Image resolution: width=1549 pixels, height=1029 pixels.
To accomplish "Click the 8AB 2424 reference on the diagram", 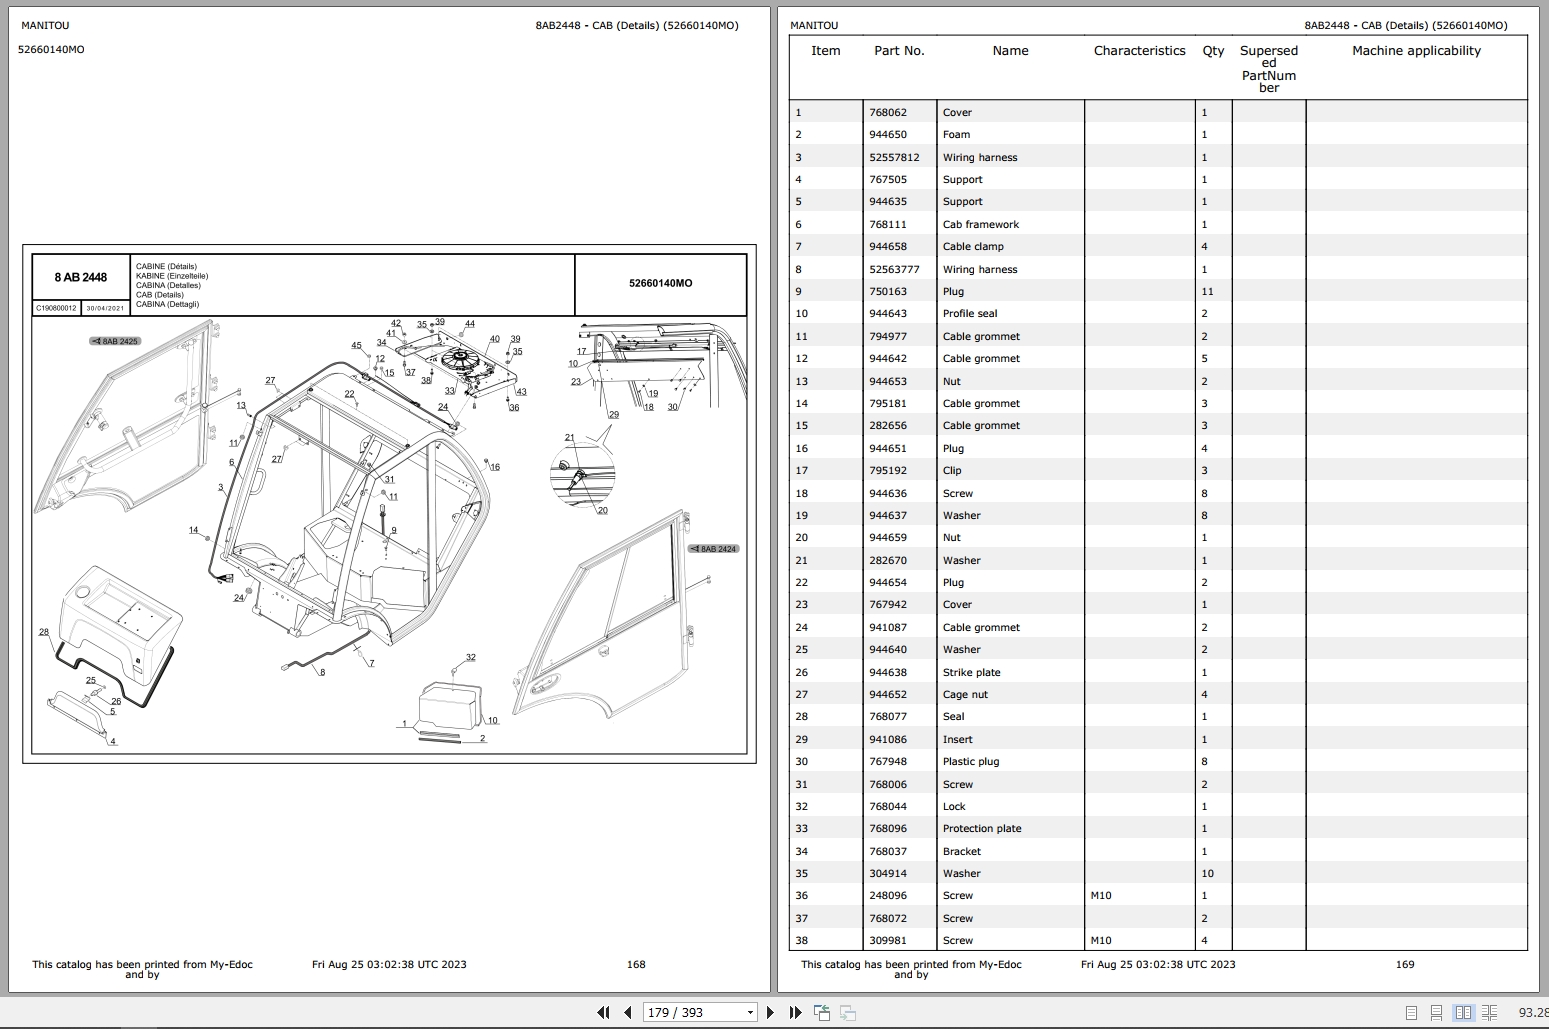I will [713, 548].
